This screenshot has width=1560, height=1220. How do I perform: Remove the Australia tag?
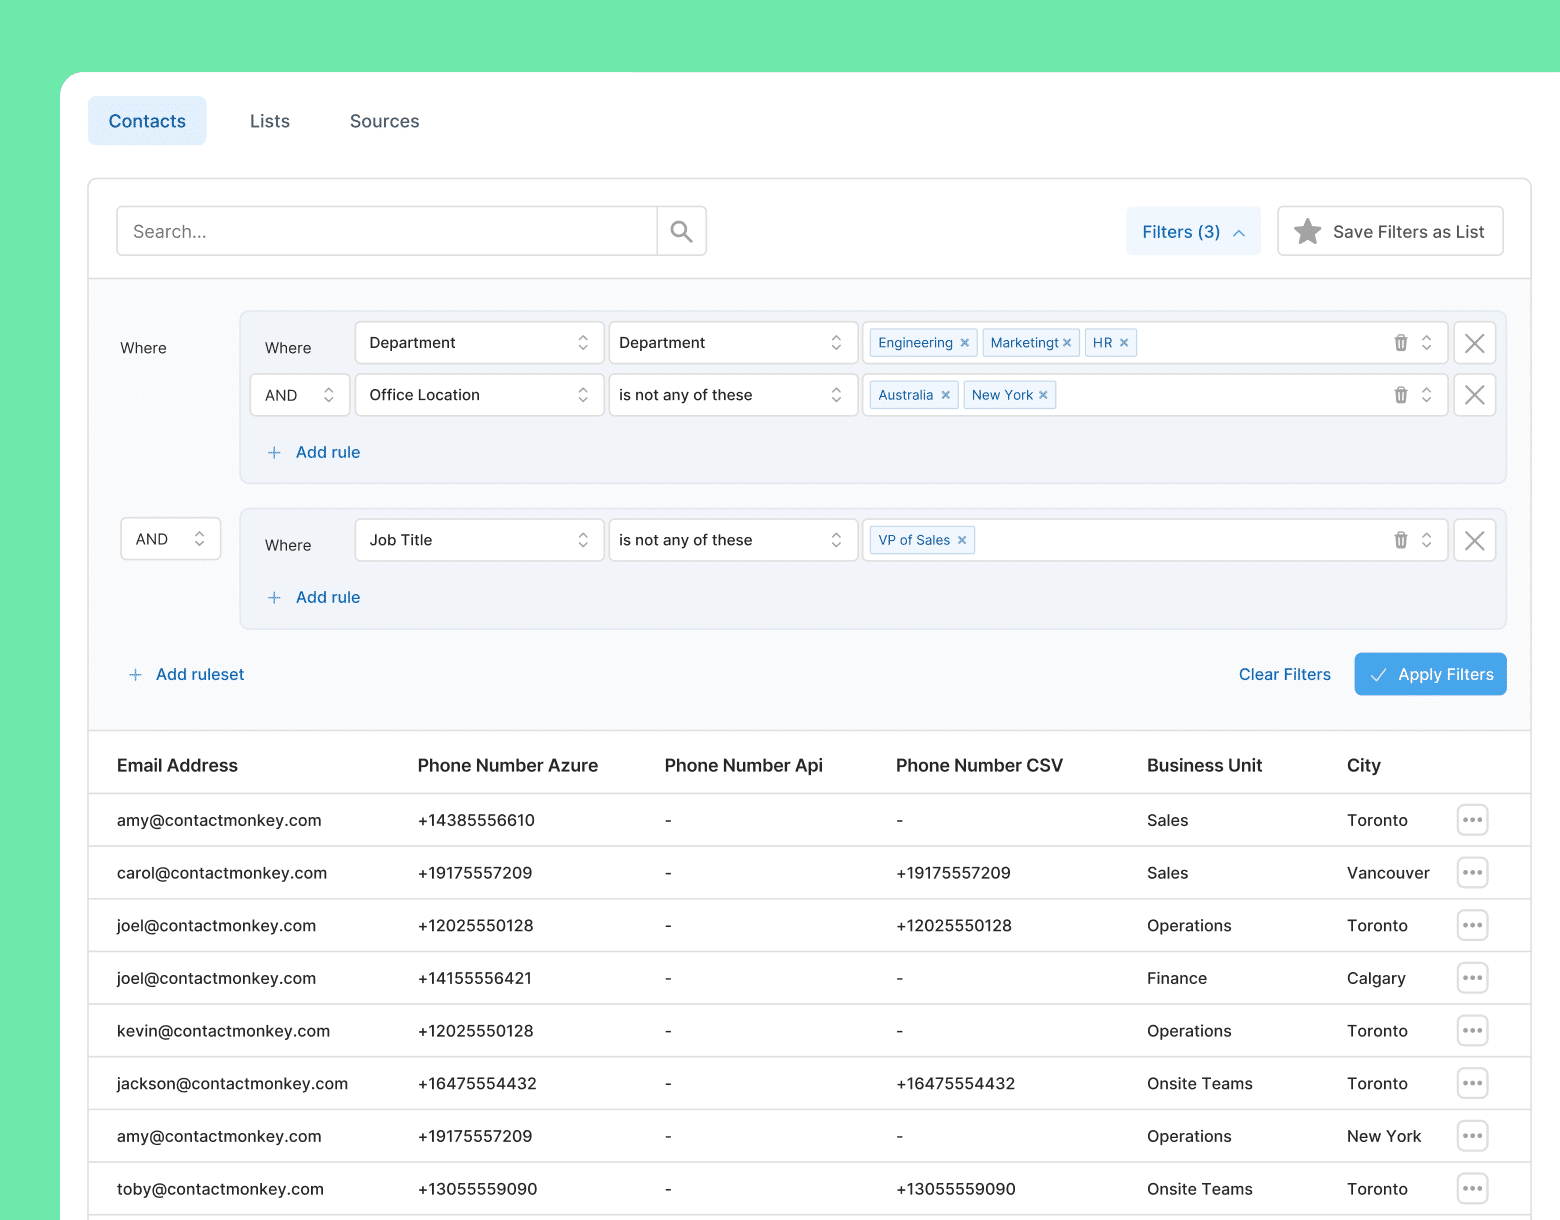click(944, 394)
